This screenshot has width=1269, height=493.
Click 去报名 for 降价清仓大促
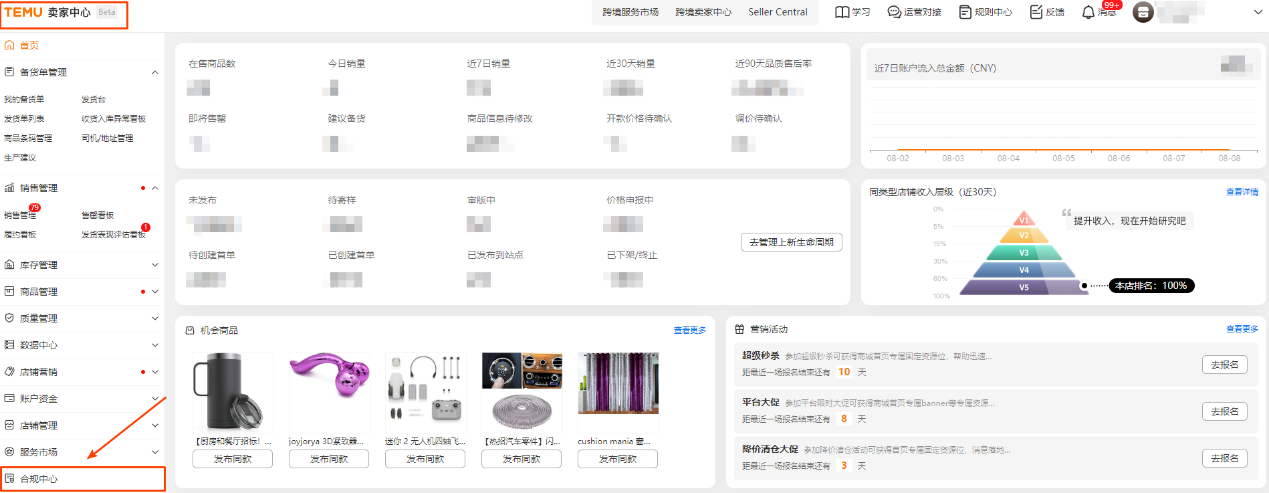[1225, 458]
